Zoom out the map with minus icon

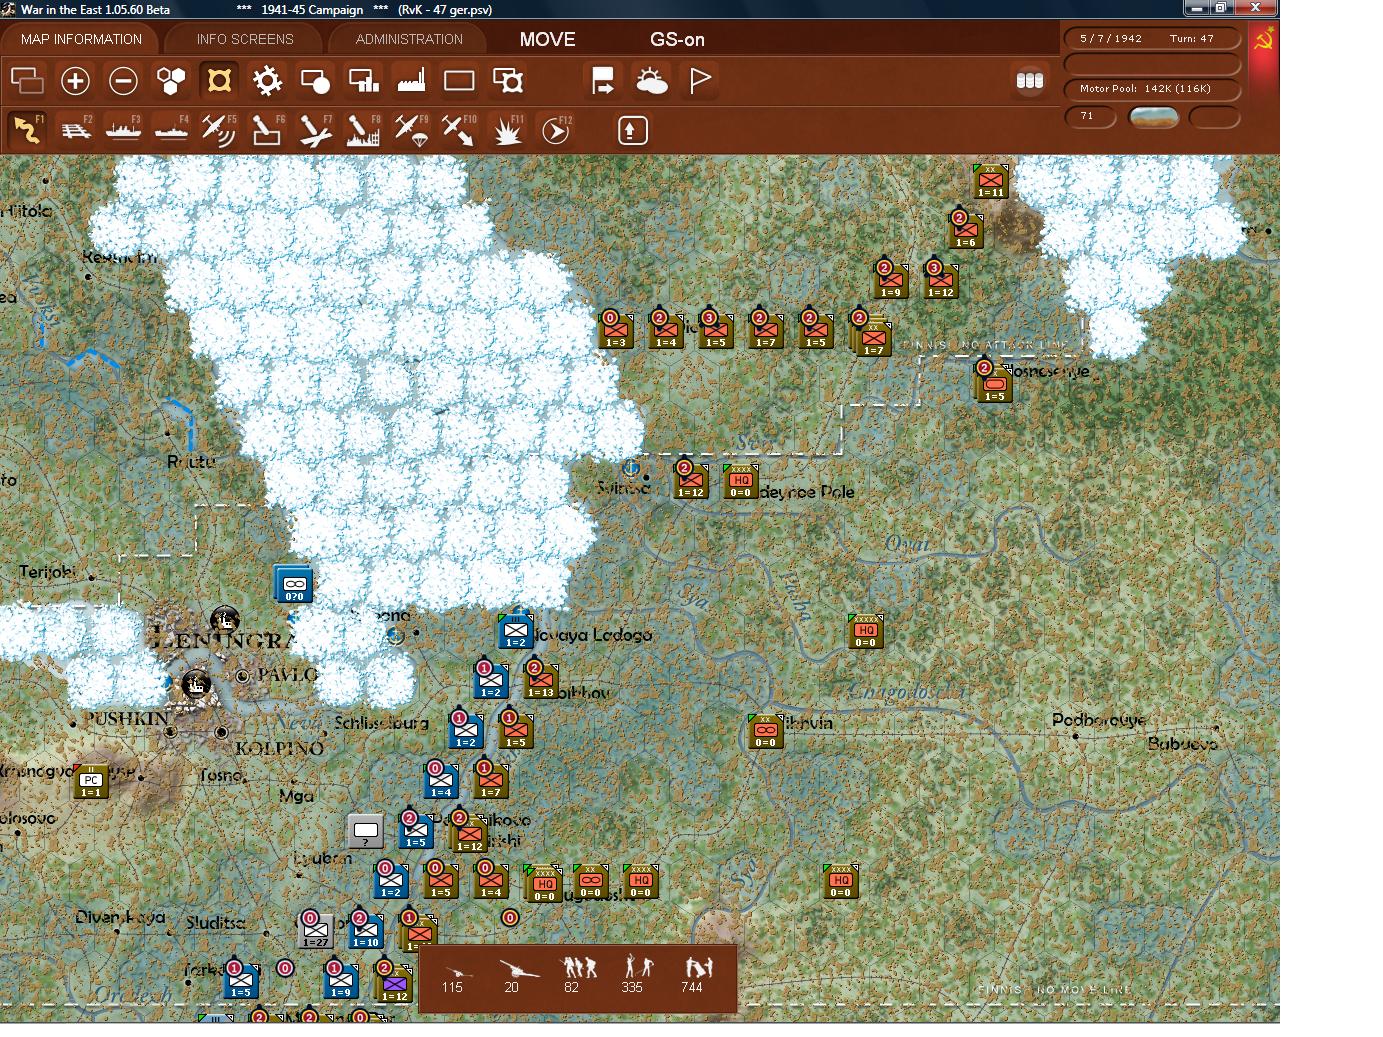pyautogui.click(x=123, y=80)
